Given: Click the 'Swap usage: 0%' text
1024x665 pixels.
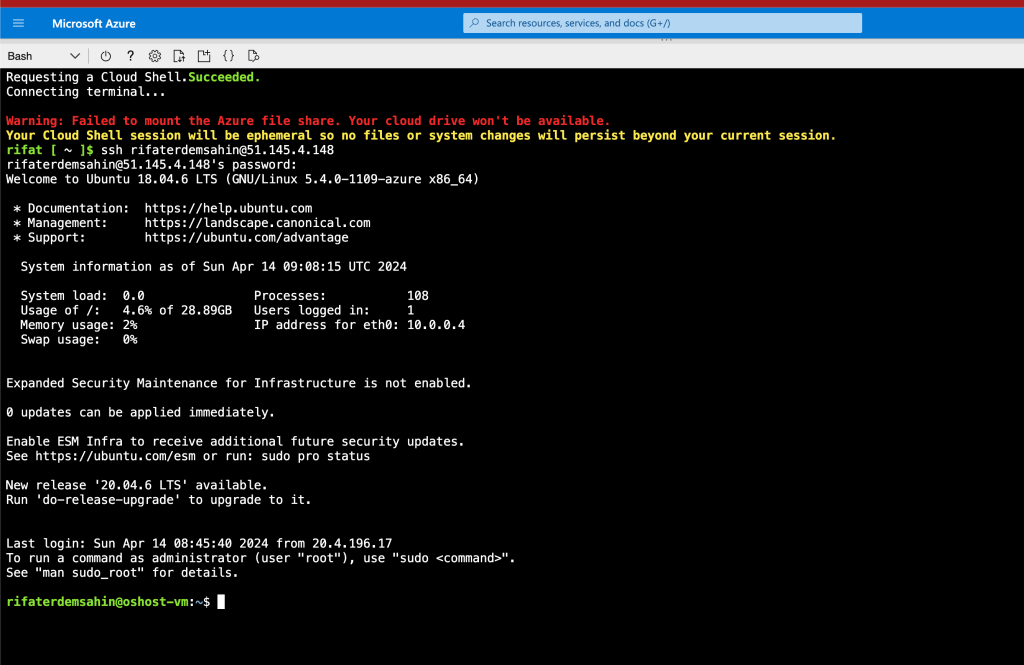Looking at the screenshot, I should point(78,340).
